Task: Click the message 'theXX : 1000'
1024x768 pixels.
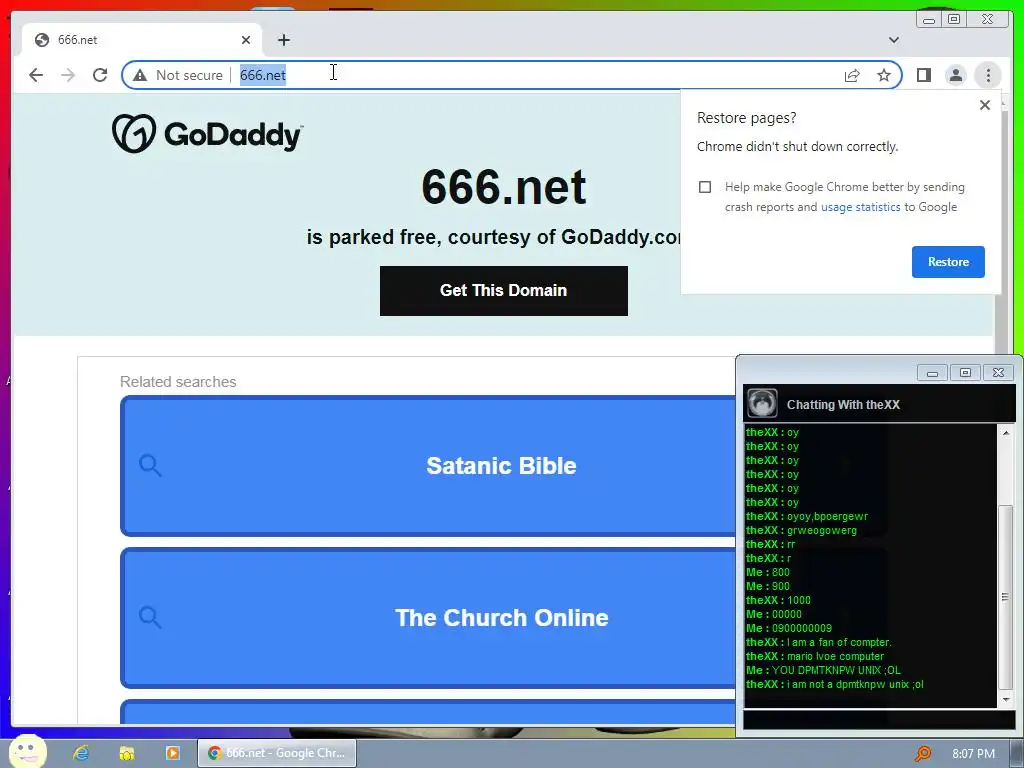Action: [778, 600]
